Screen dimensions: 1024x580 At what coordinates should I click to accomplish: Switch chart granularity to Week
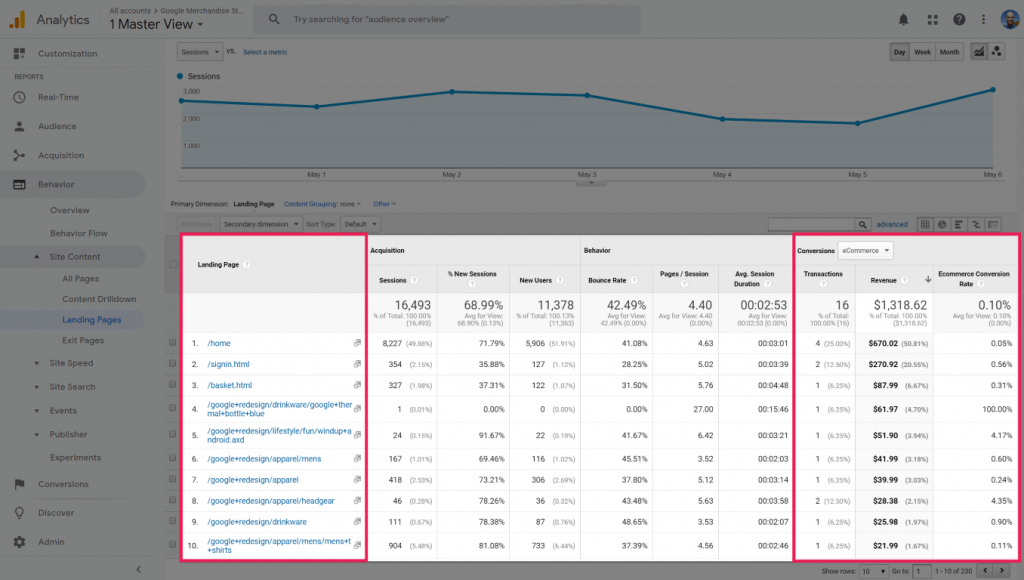coord(922,51)
